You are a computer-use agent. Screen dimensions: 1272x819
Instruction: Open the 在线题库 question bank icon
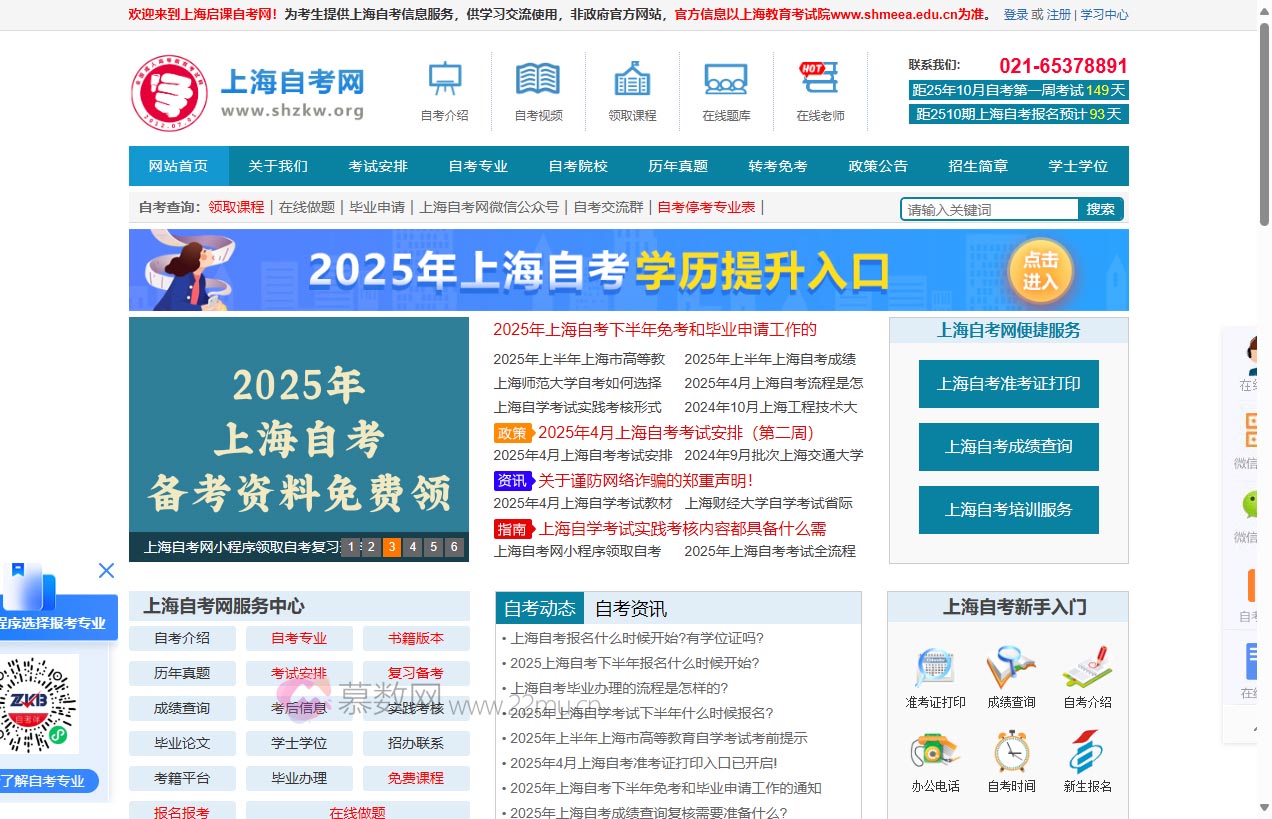[725, 80]
